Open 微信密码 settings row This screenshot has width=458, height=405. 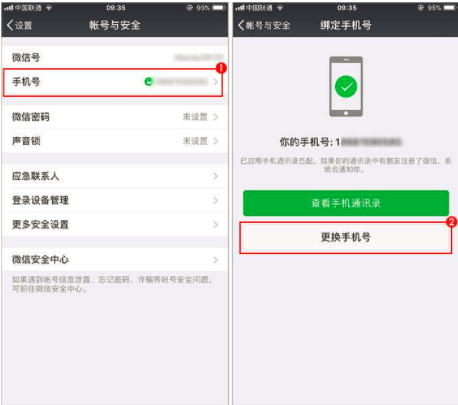click(x=115, y=117)
